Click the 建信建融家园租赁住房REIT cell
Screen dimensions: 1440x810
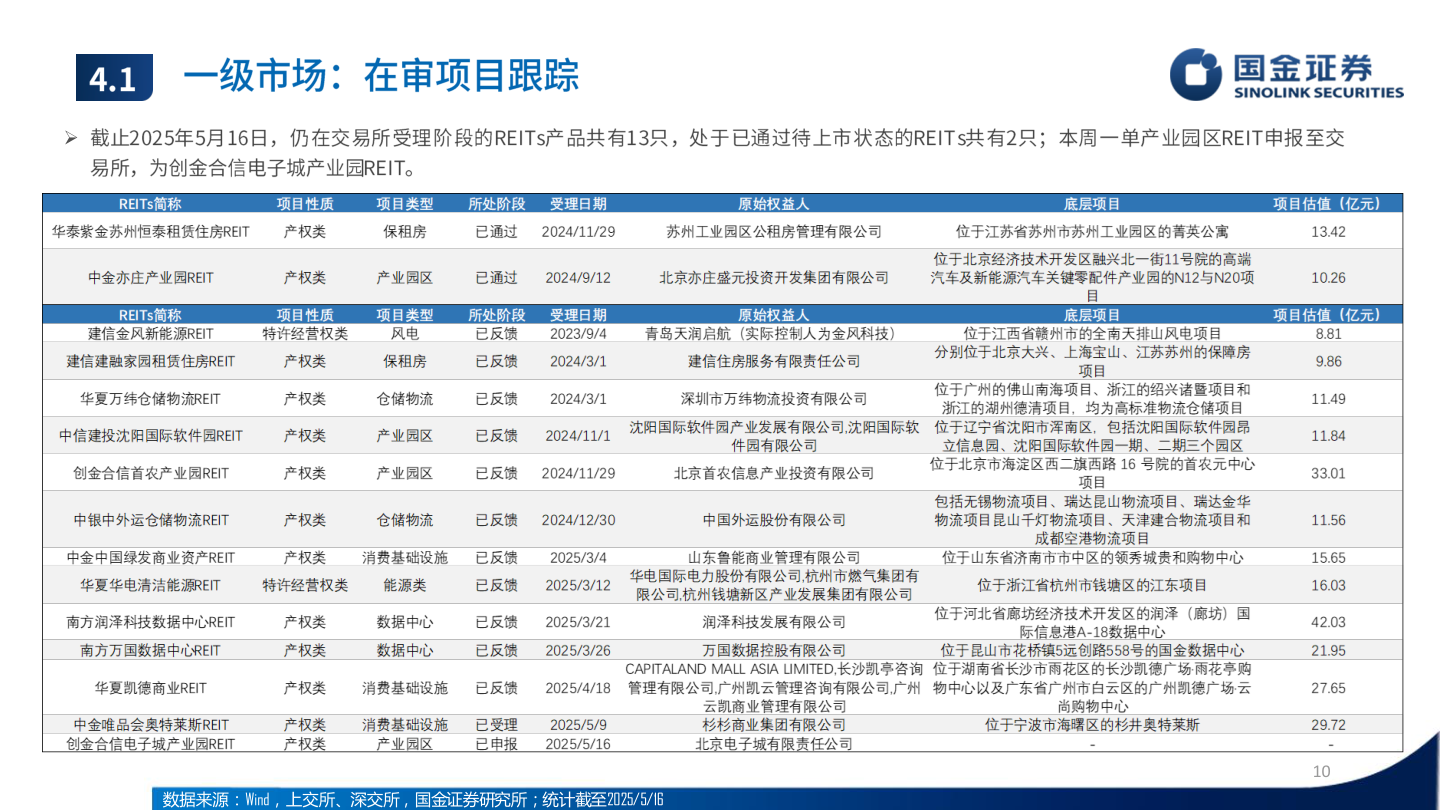(151, 361)
